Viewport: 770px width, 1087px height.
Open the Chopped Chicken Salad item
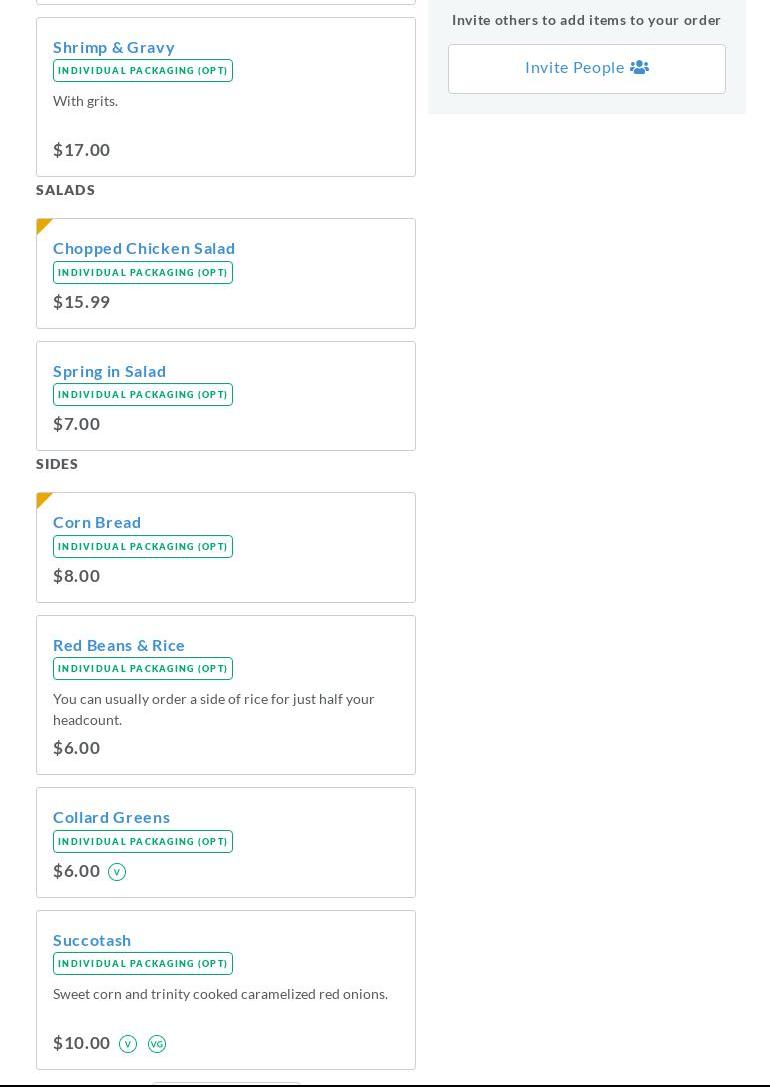(x=144, y=248)
